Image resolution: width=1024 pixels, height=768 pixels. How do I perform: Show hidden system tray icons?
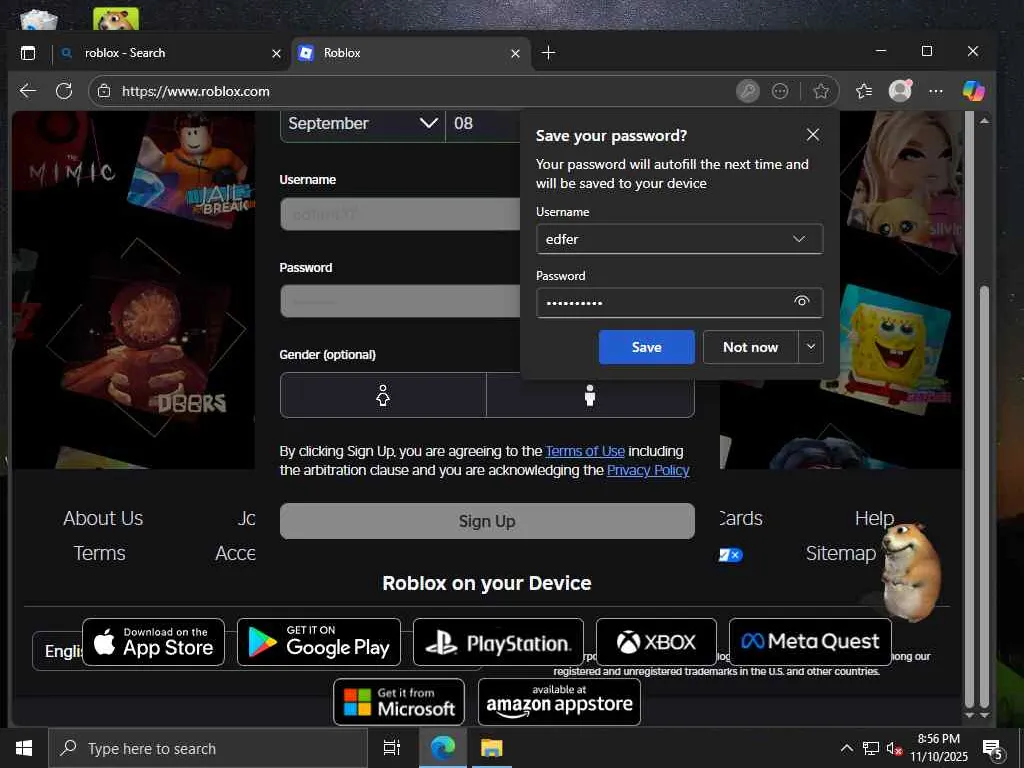click(x=846, y=748)
